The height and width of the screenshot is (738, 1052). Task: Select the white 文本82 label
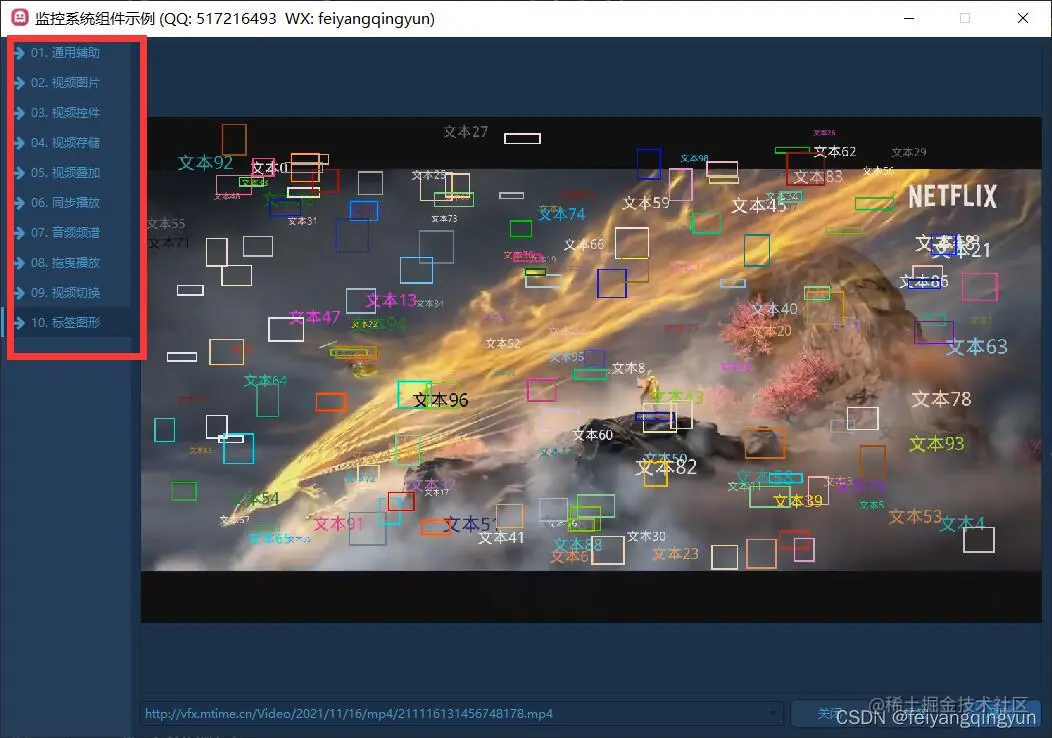click(x=667, y=468)
